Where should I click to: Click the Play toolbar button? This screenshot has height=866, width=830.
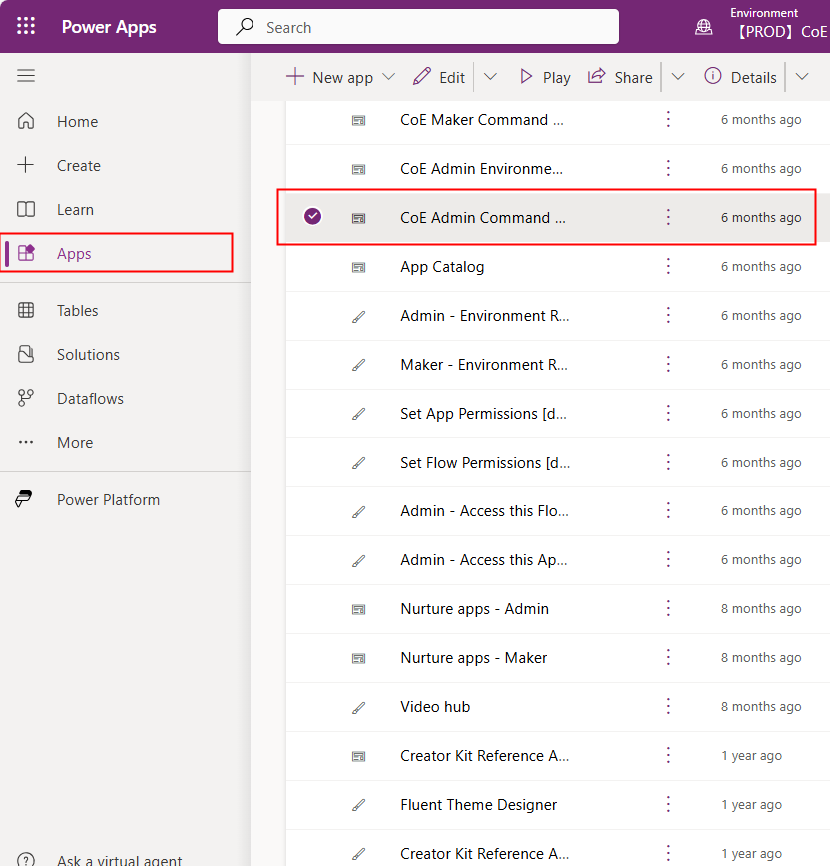544,77
